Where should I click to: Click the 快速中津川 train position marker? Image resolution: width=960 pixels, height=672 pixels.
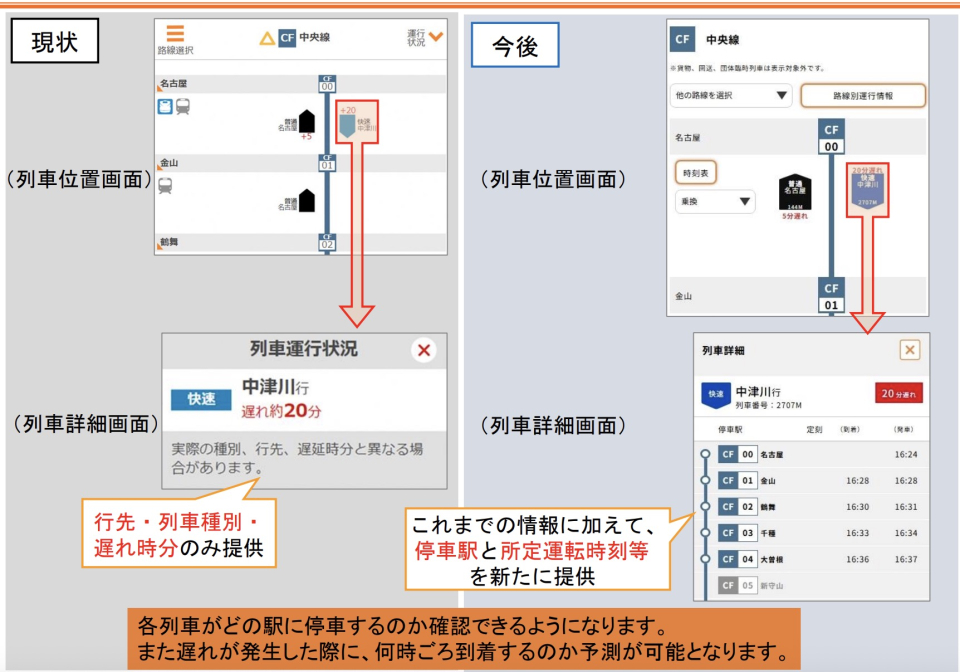347,124
